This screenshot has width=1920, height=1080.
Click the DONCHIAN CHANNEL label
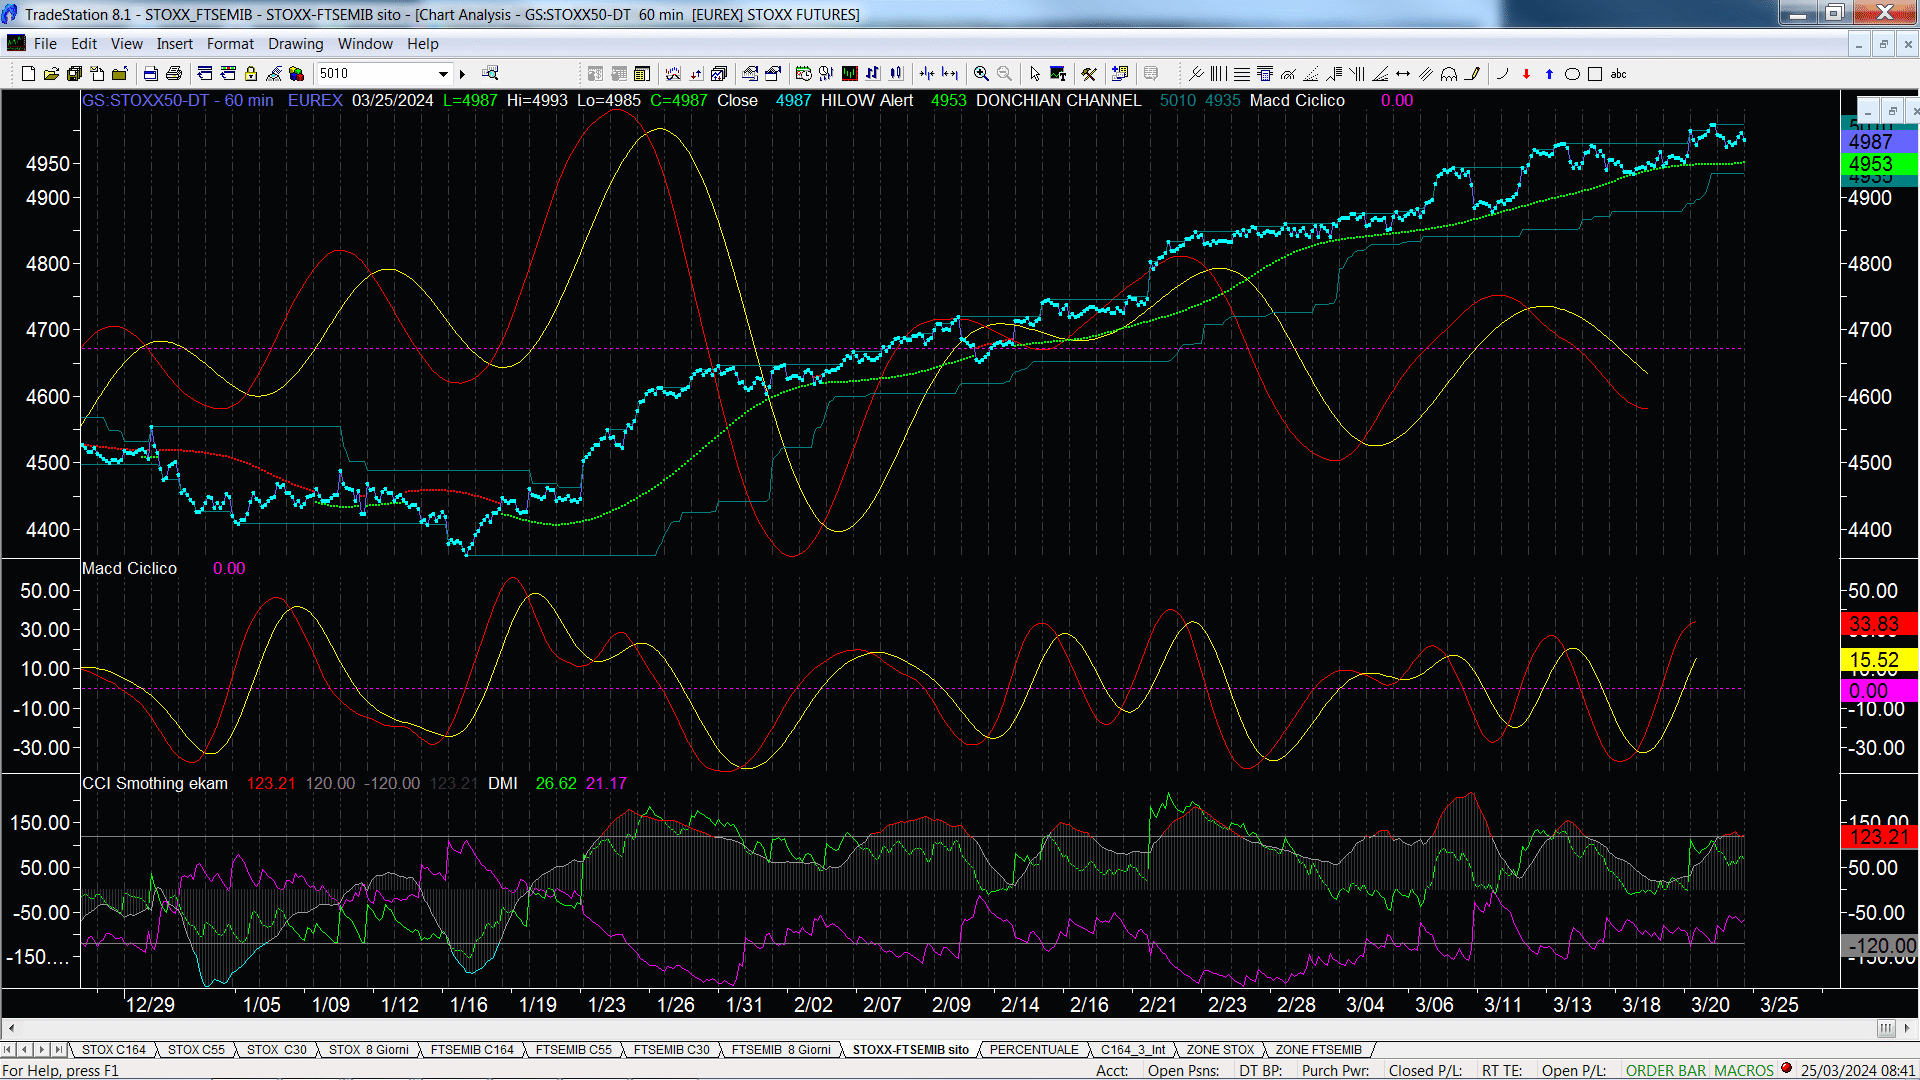point(1058,101)
